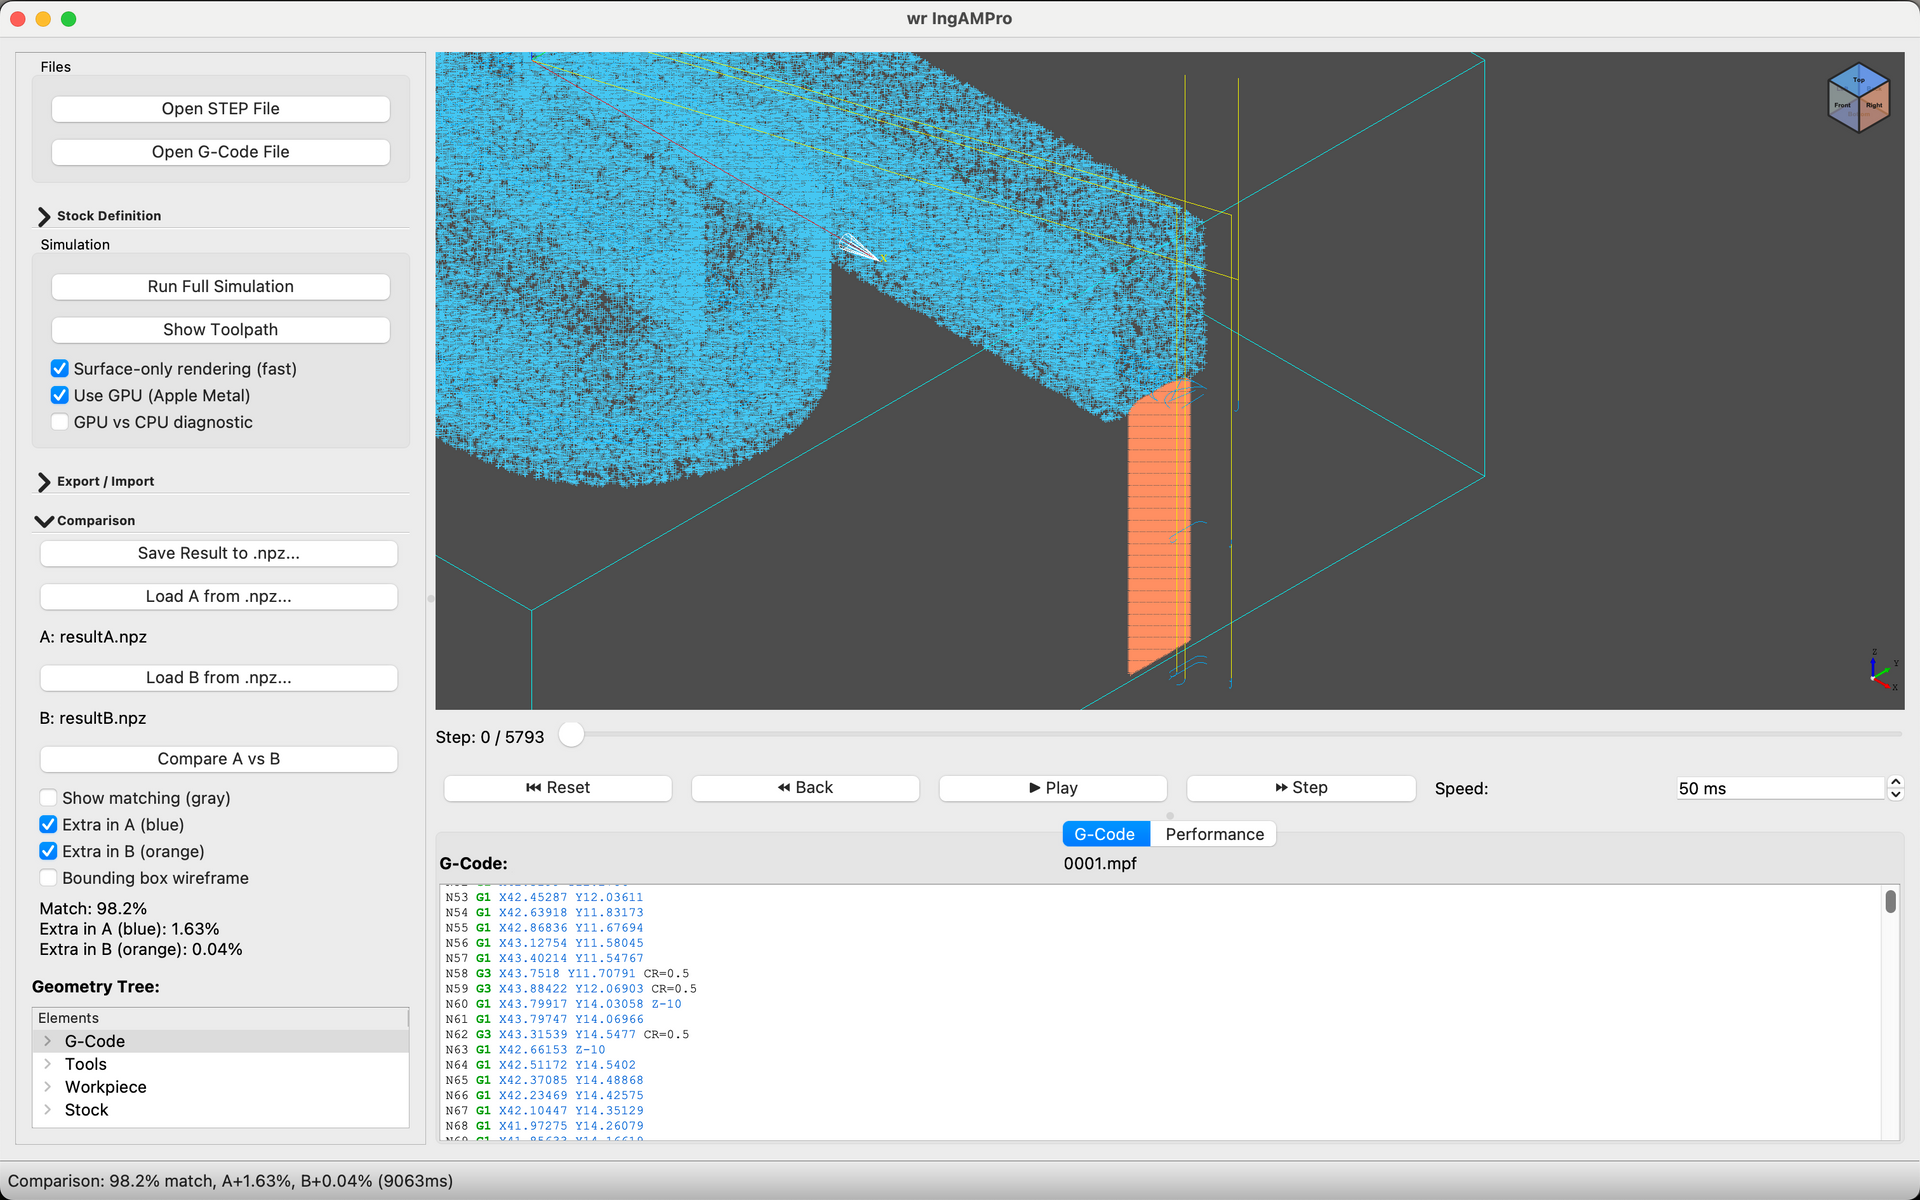
Task: Click Run Full Simulation button
Action: (x=220, y=287)
